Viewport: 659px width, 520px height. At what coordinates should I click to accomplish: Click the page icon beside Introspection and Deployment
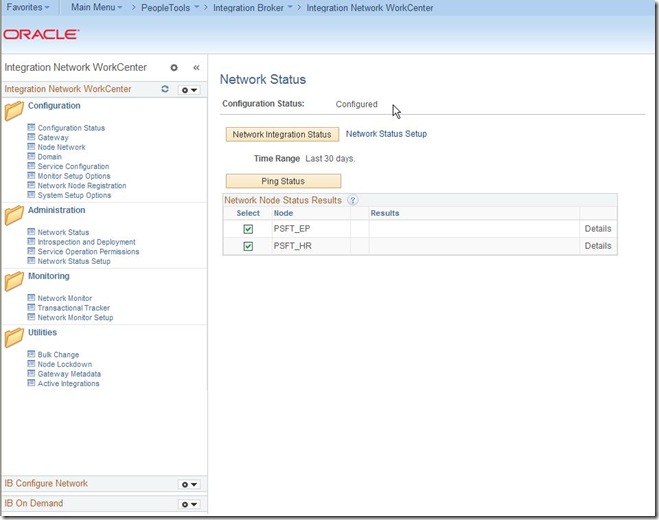[31, 241]
